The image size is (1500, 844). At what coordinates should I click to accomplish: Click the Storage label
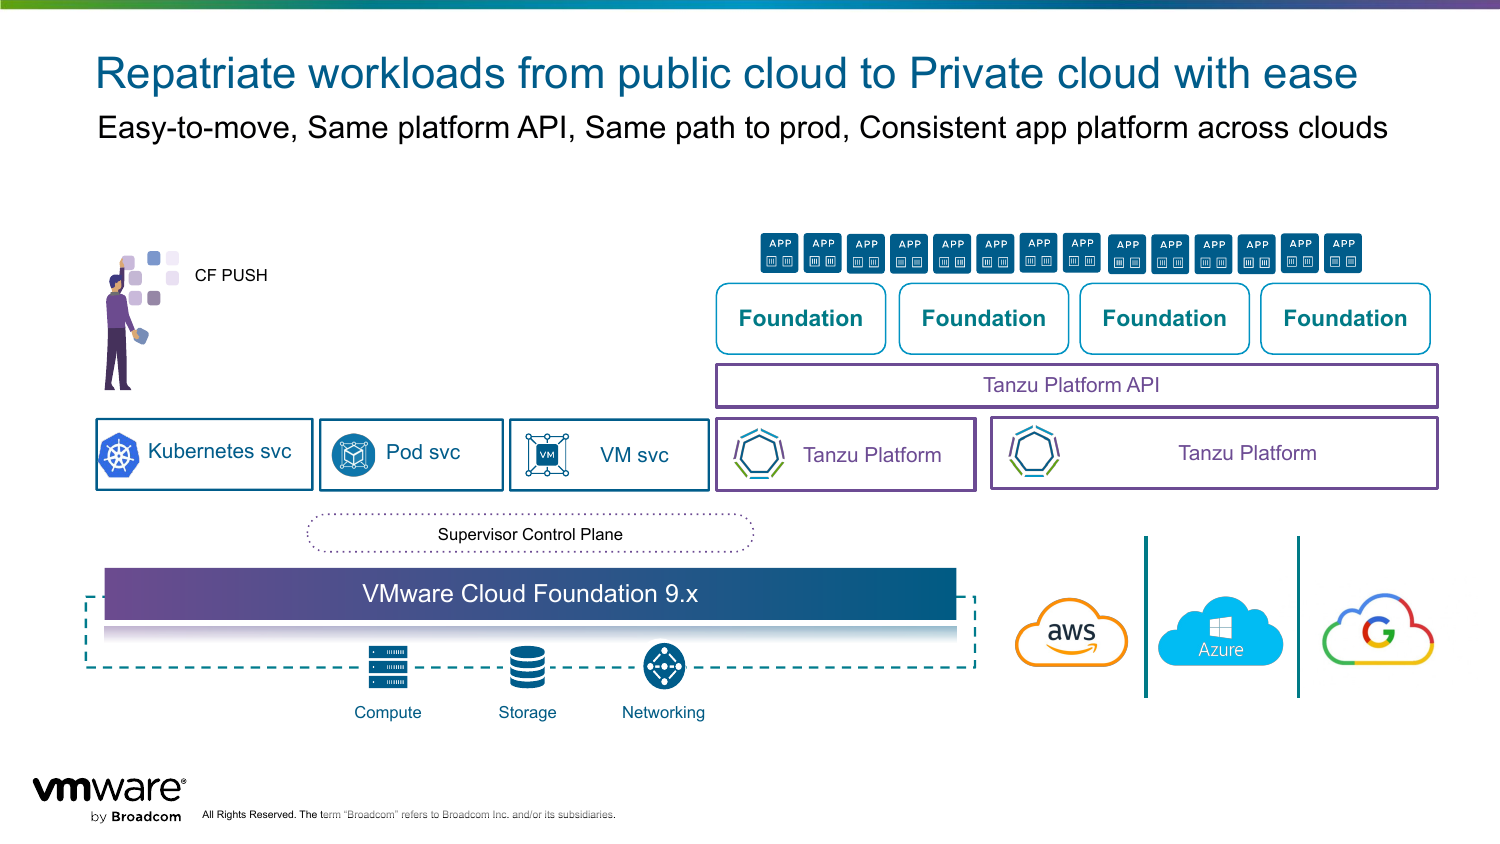527,713
